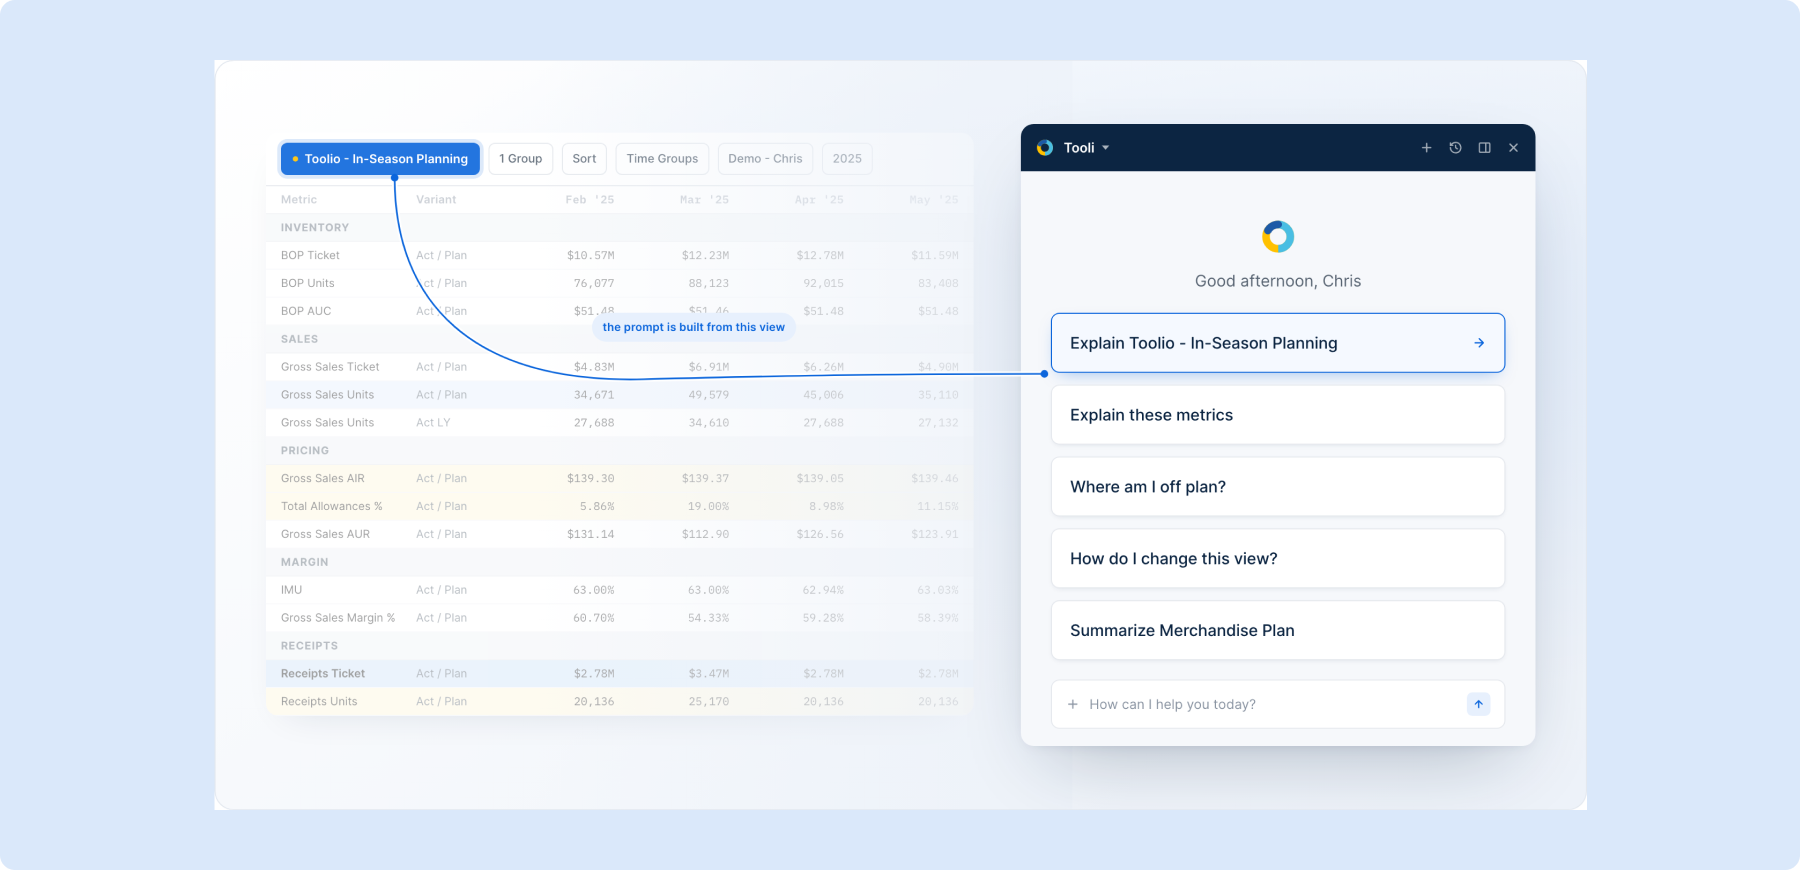This screenshot has width=1800, height=870.
Task: Select the Total Allowances % row label
Action: point(332,507)
